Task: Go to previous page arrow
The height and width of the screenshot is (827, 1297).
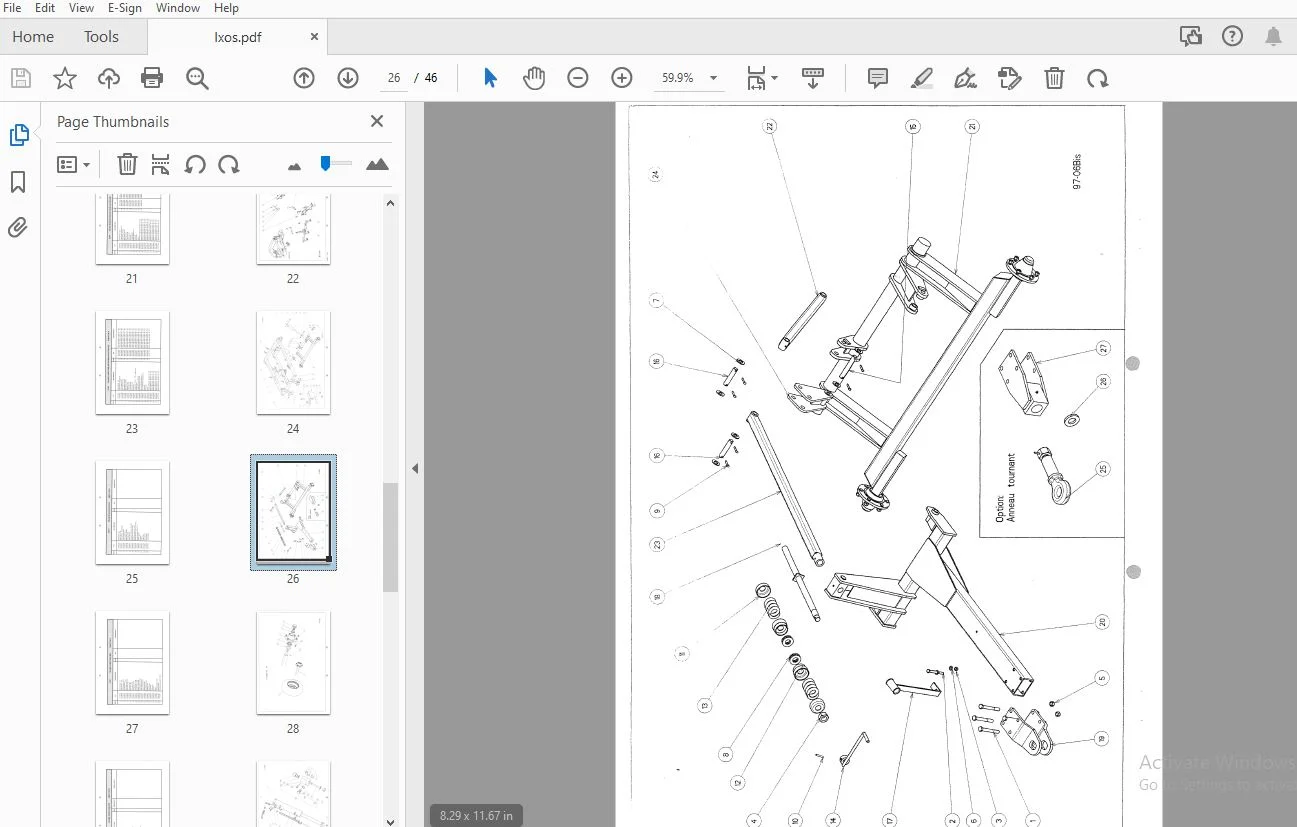Action: coord(304,78)
